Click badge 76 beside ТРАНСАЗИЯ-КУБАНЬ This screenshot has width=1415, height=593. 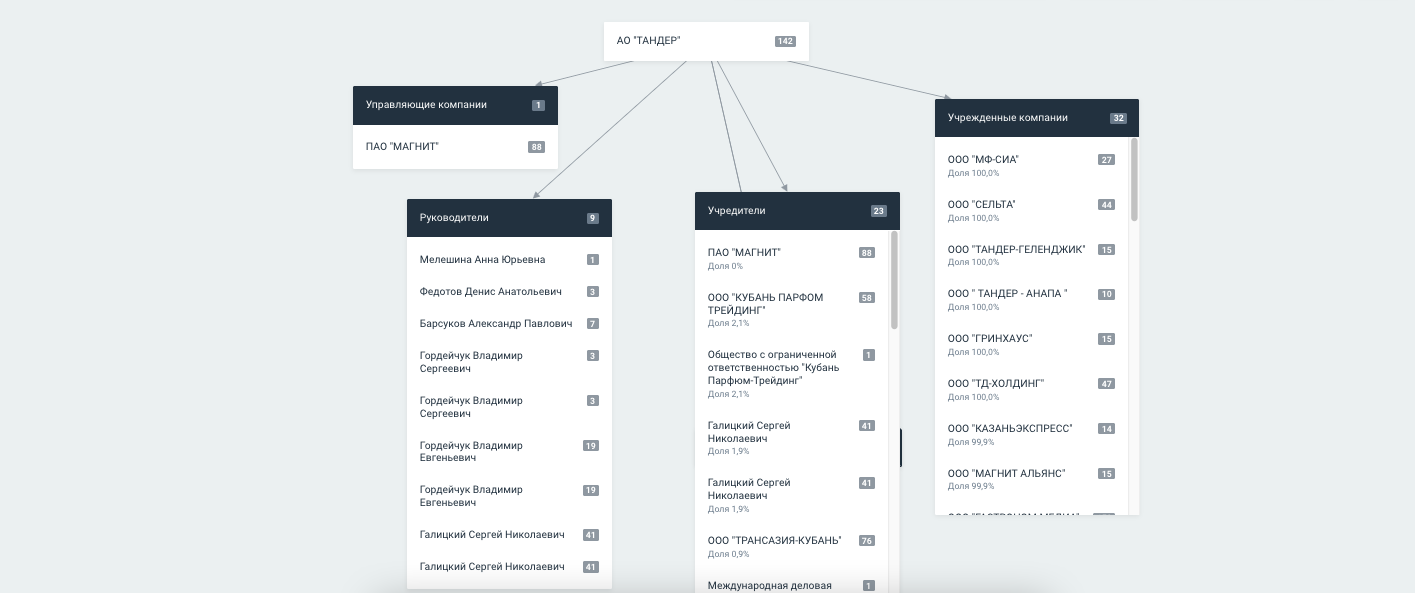coord(867,541)
